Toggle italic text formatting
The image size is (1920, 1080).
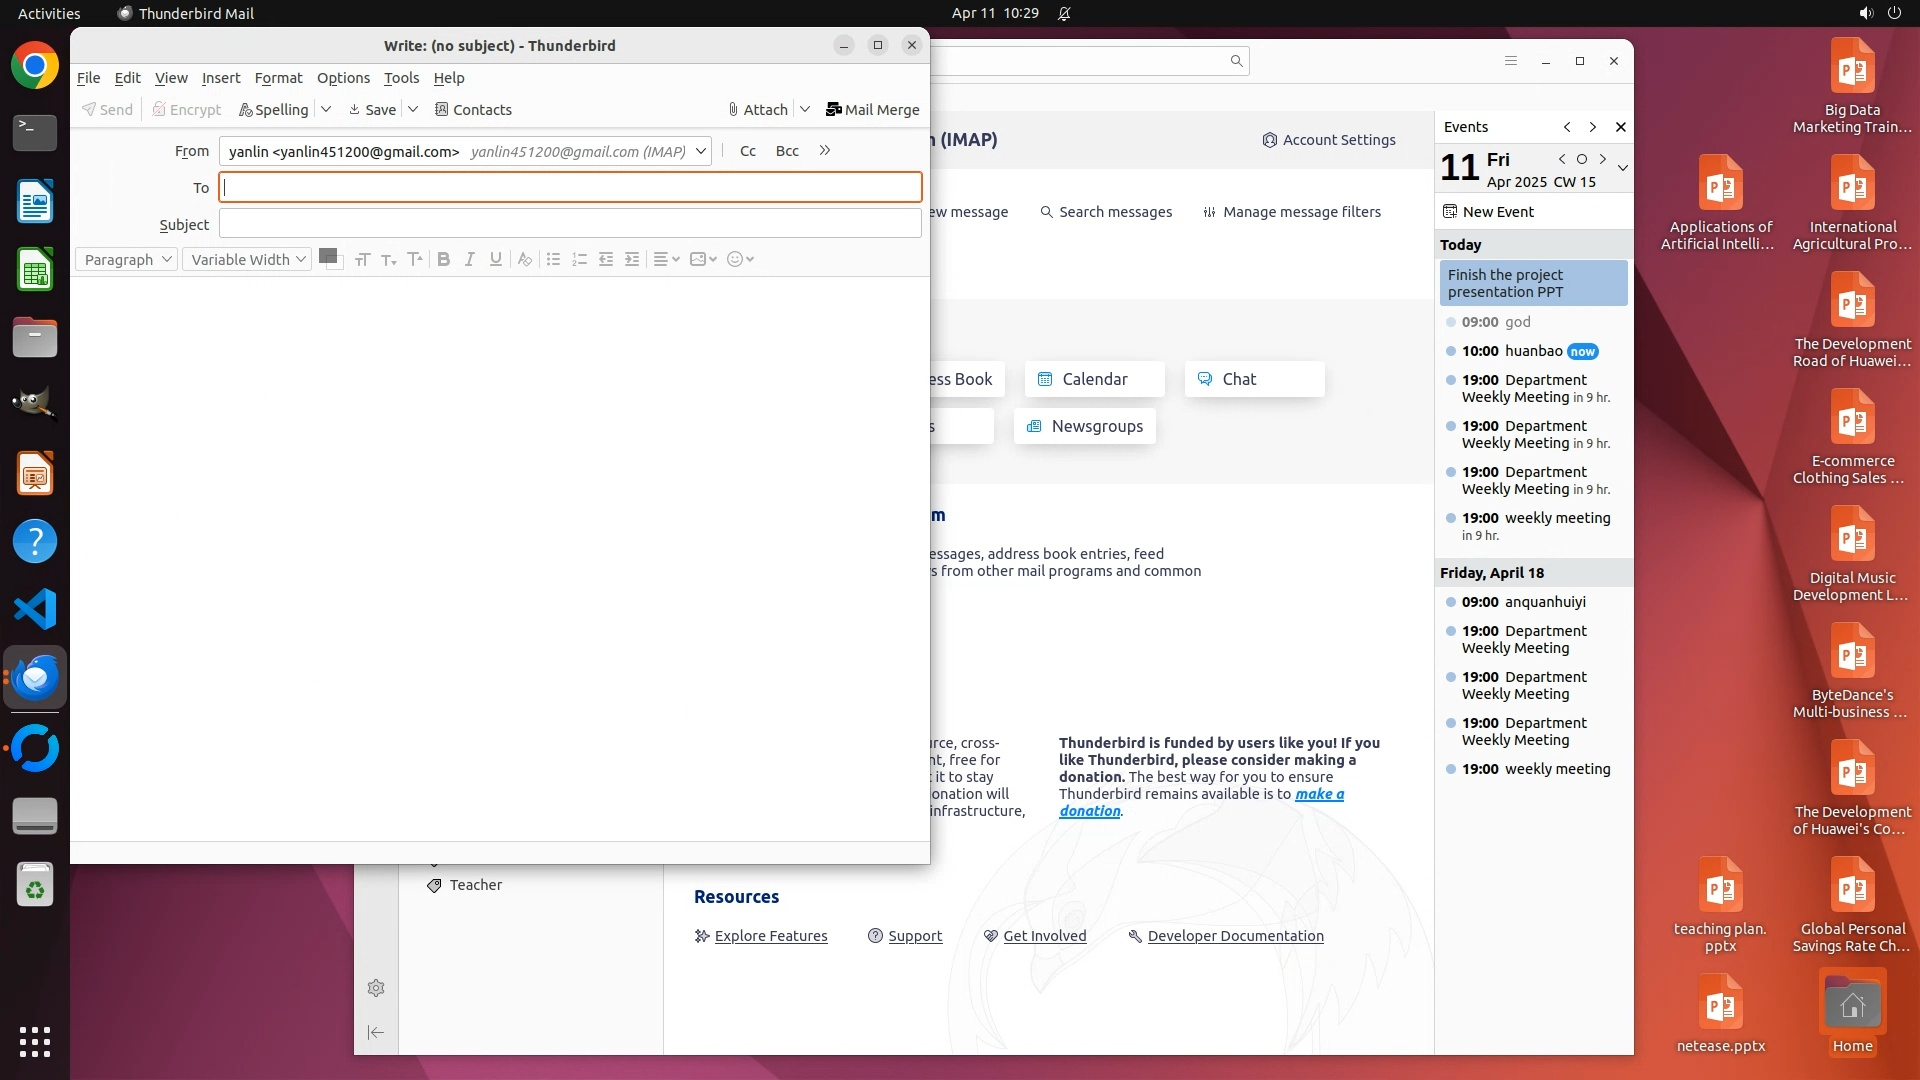tap(470, 259)
